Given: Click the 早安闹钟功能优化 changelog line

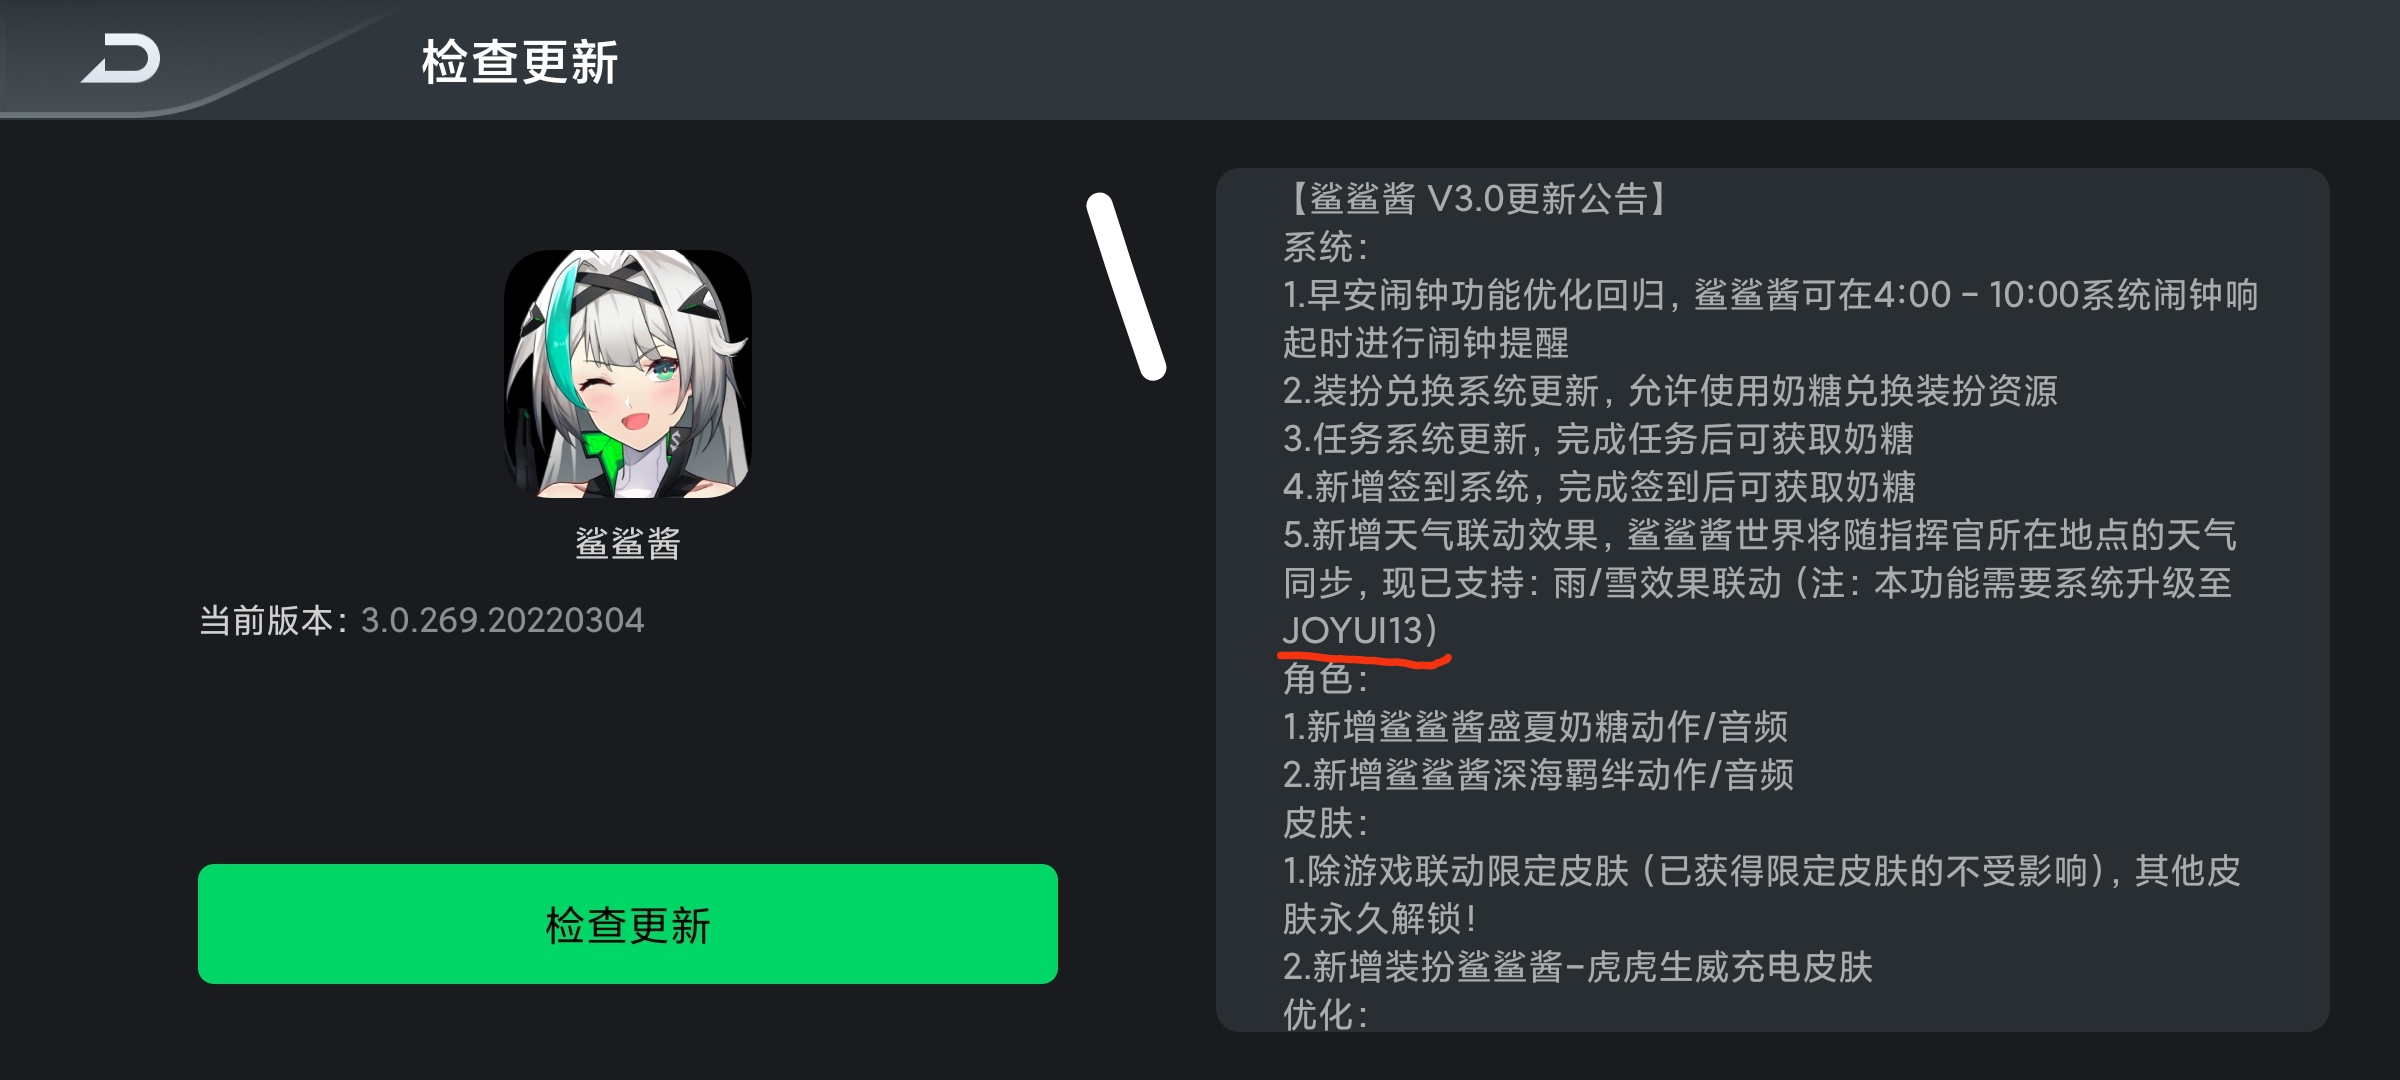Looking at the screenshot, I should click(1770, 318).
